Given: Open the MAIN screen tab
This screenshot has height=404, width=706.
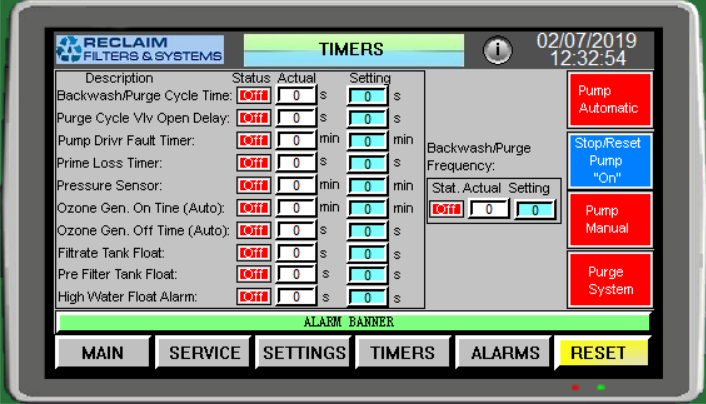Looking at the screenshot, I should click(103, 353).
